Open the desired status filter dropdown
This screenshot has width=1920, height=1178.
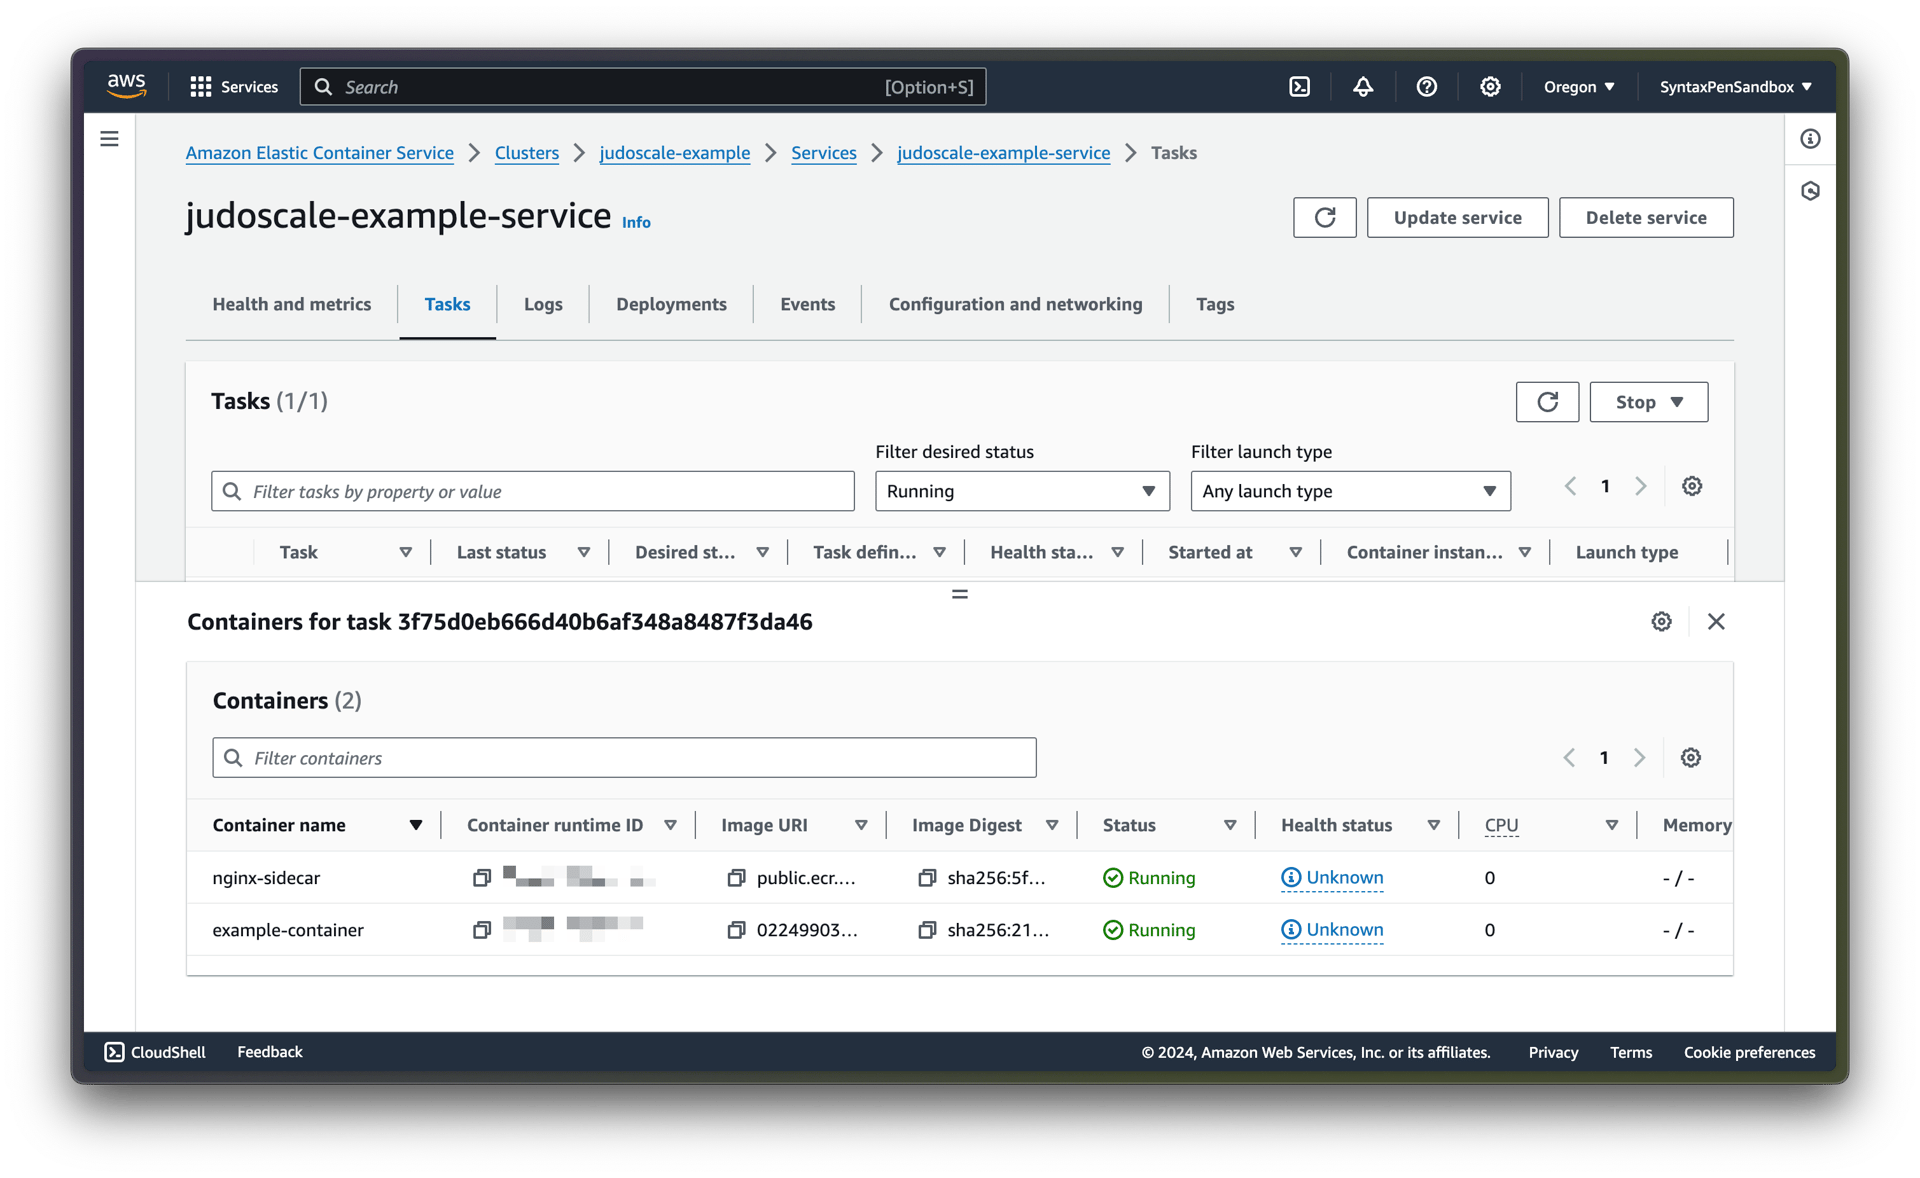pos(1021,491)
